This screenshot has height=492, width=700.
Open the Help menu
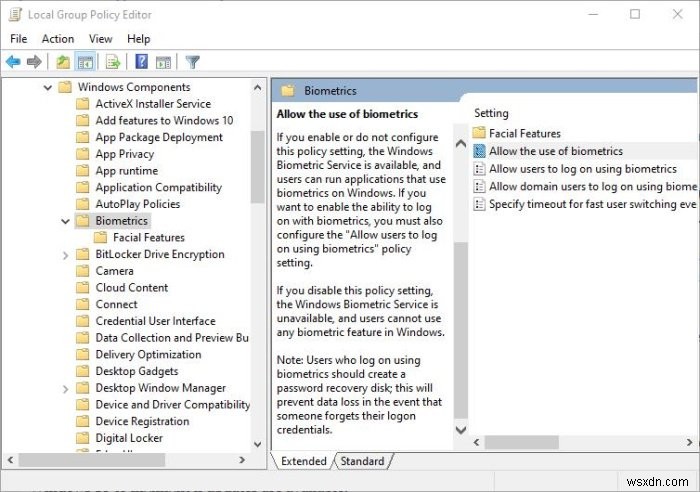(x=138, y=39)
